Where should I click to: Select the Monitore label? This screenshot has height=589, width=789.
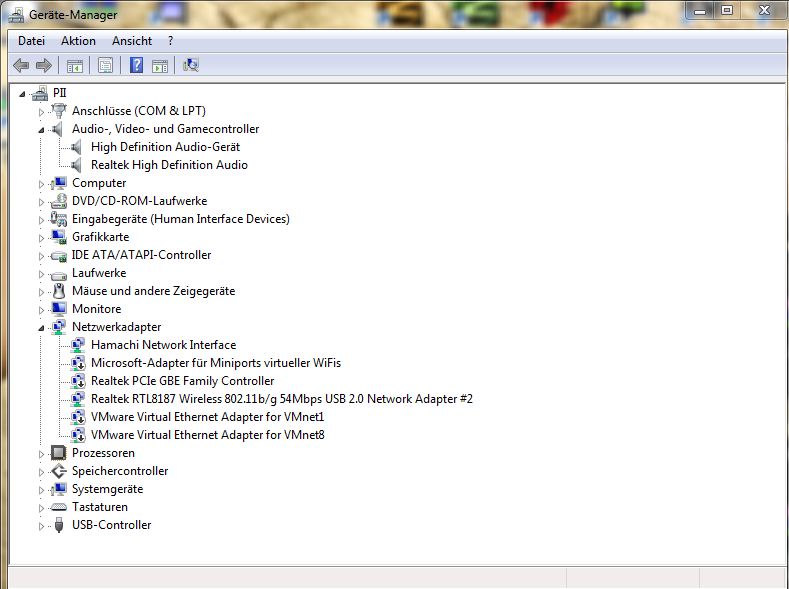point(97,309)
